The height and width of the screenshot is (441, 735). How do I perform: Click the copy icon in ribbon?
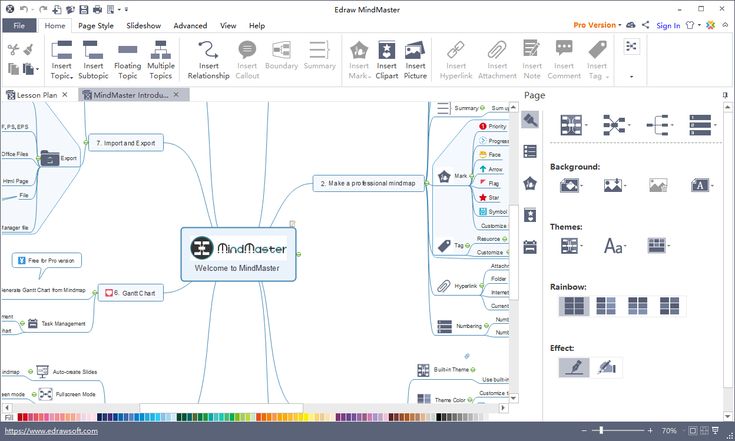point(13,69)
